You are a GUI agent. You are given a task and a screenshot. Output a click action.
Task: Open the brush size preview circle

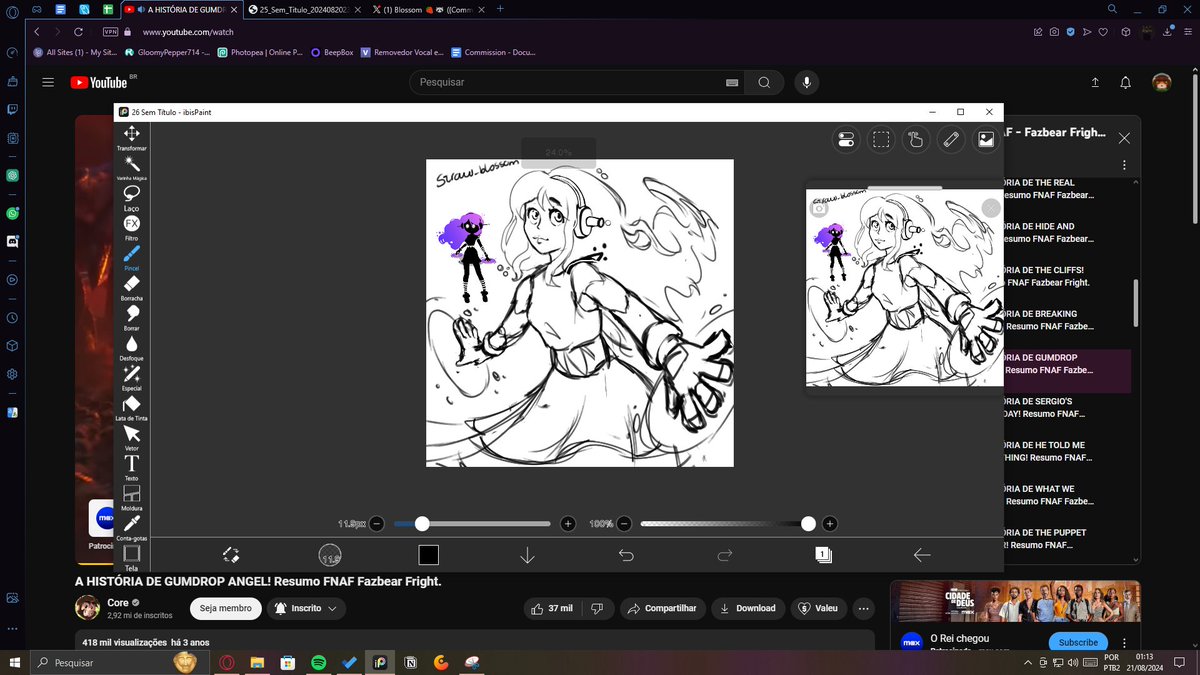330,555
